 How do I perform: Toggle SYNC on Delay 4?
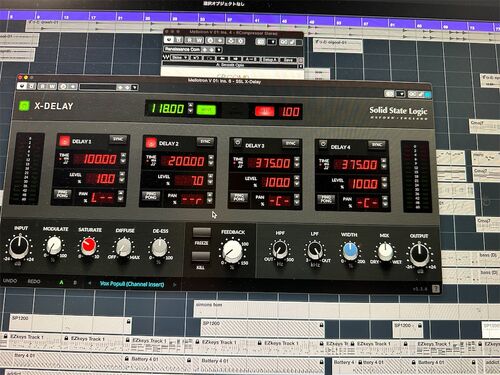coord(377,145)
